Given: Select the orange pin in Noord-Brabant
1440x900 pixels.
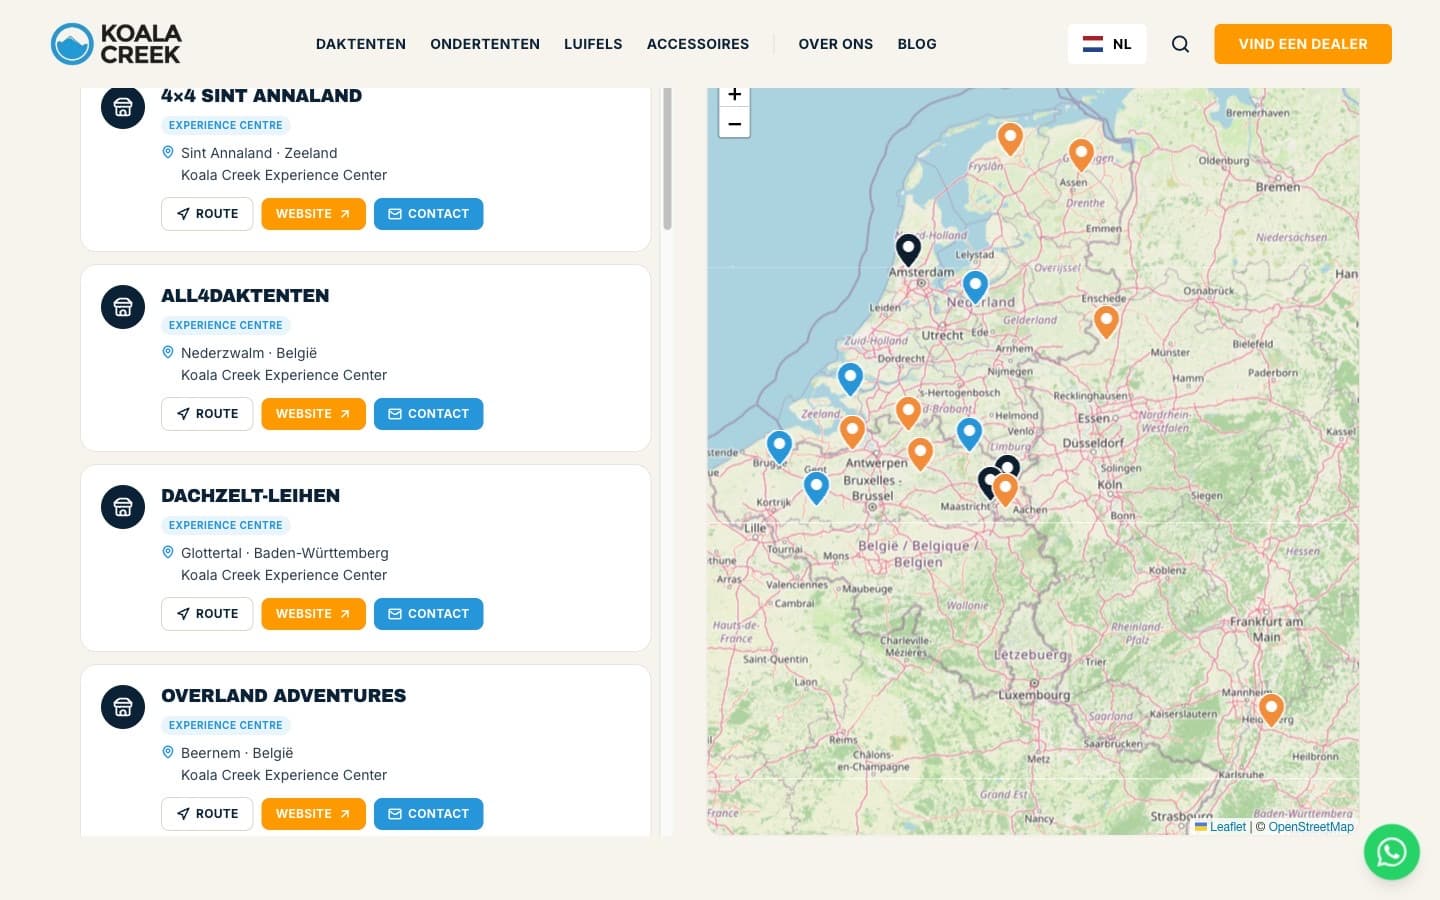Looking at the screenshot, I should click(908, 412).
